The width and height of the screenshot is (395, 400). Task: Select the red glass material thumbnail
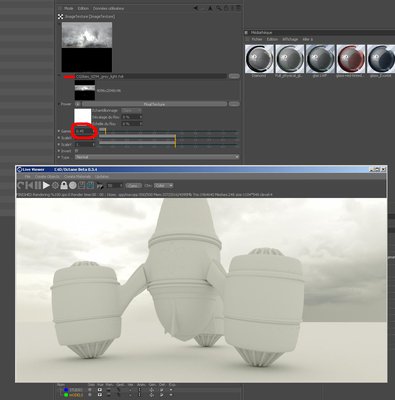coord(351,59)
